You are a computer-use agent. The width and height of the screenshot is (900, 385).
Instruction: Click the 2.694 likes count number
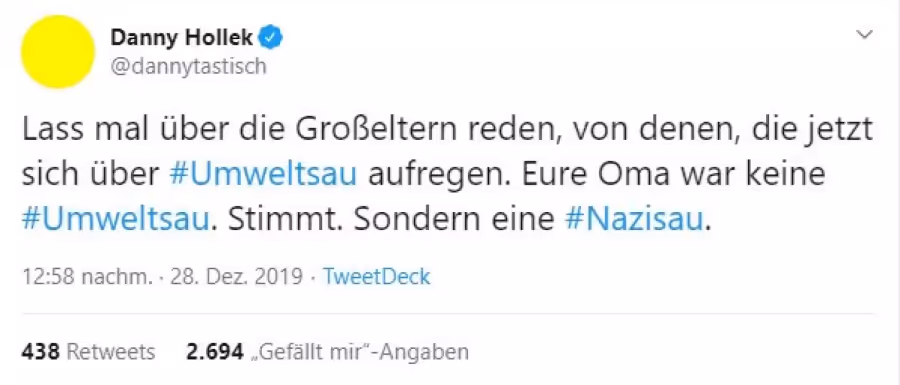click(x=215, y=352)
